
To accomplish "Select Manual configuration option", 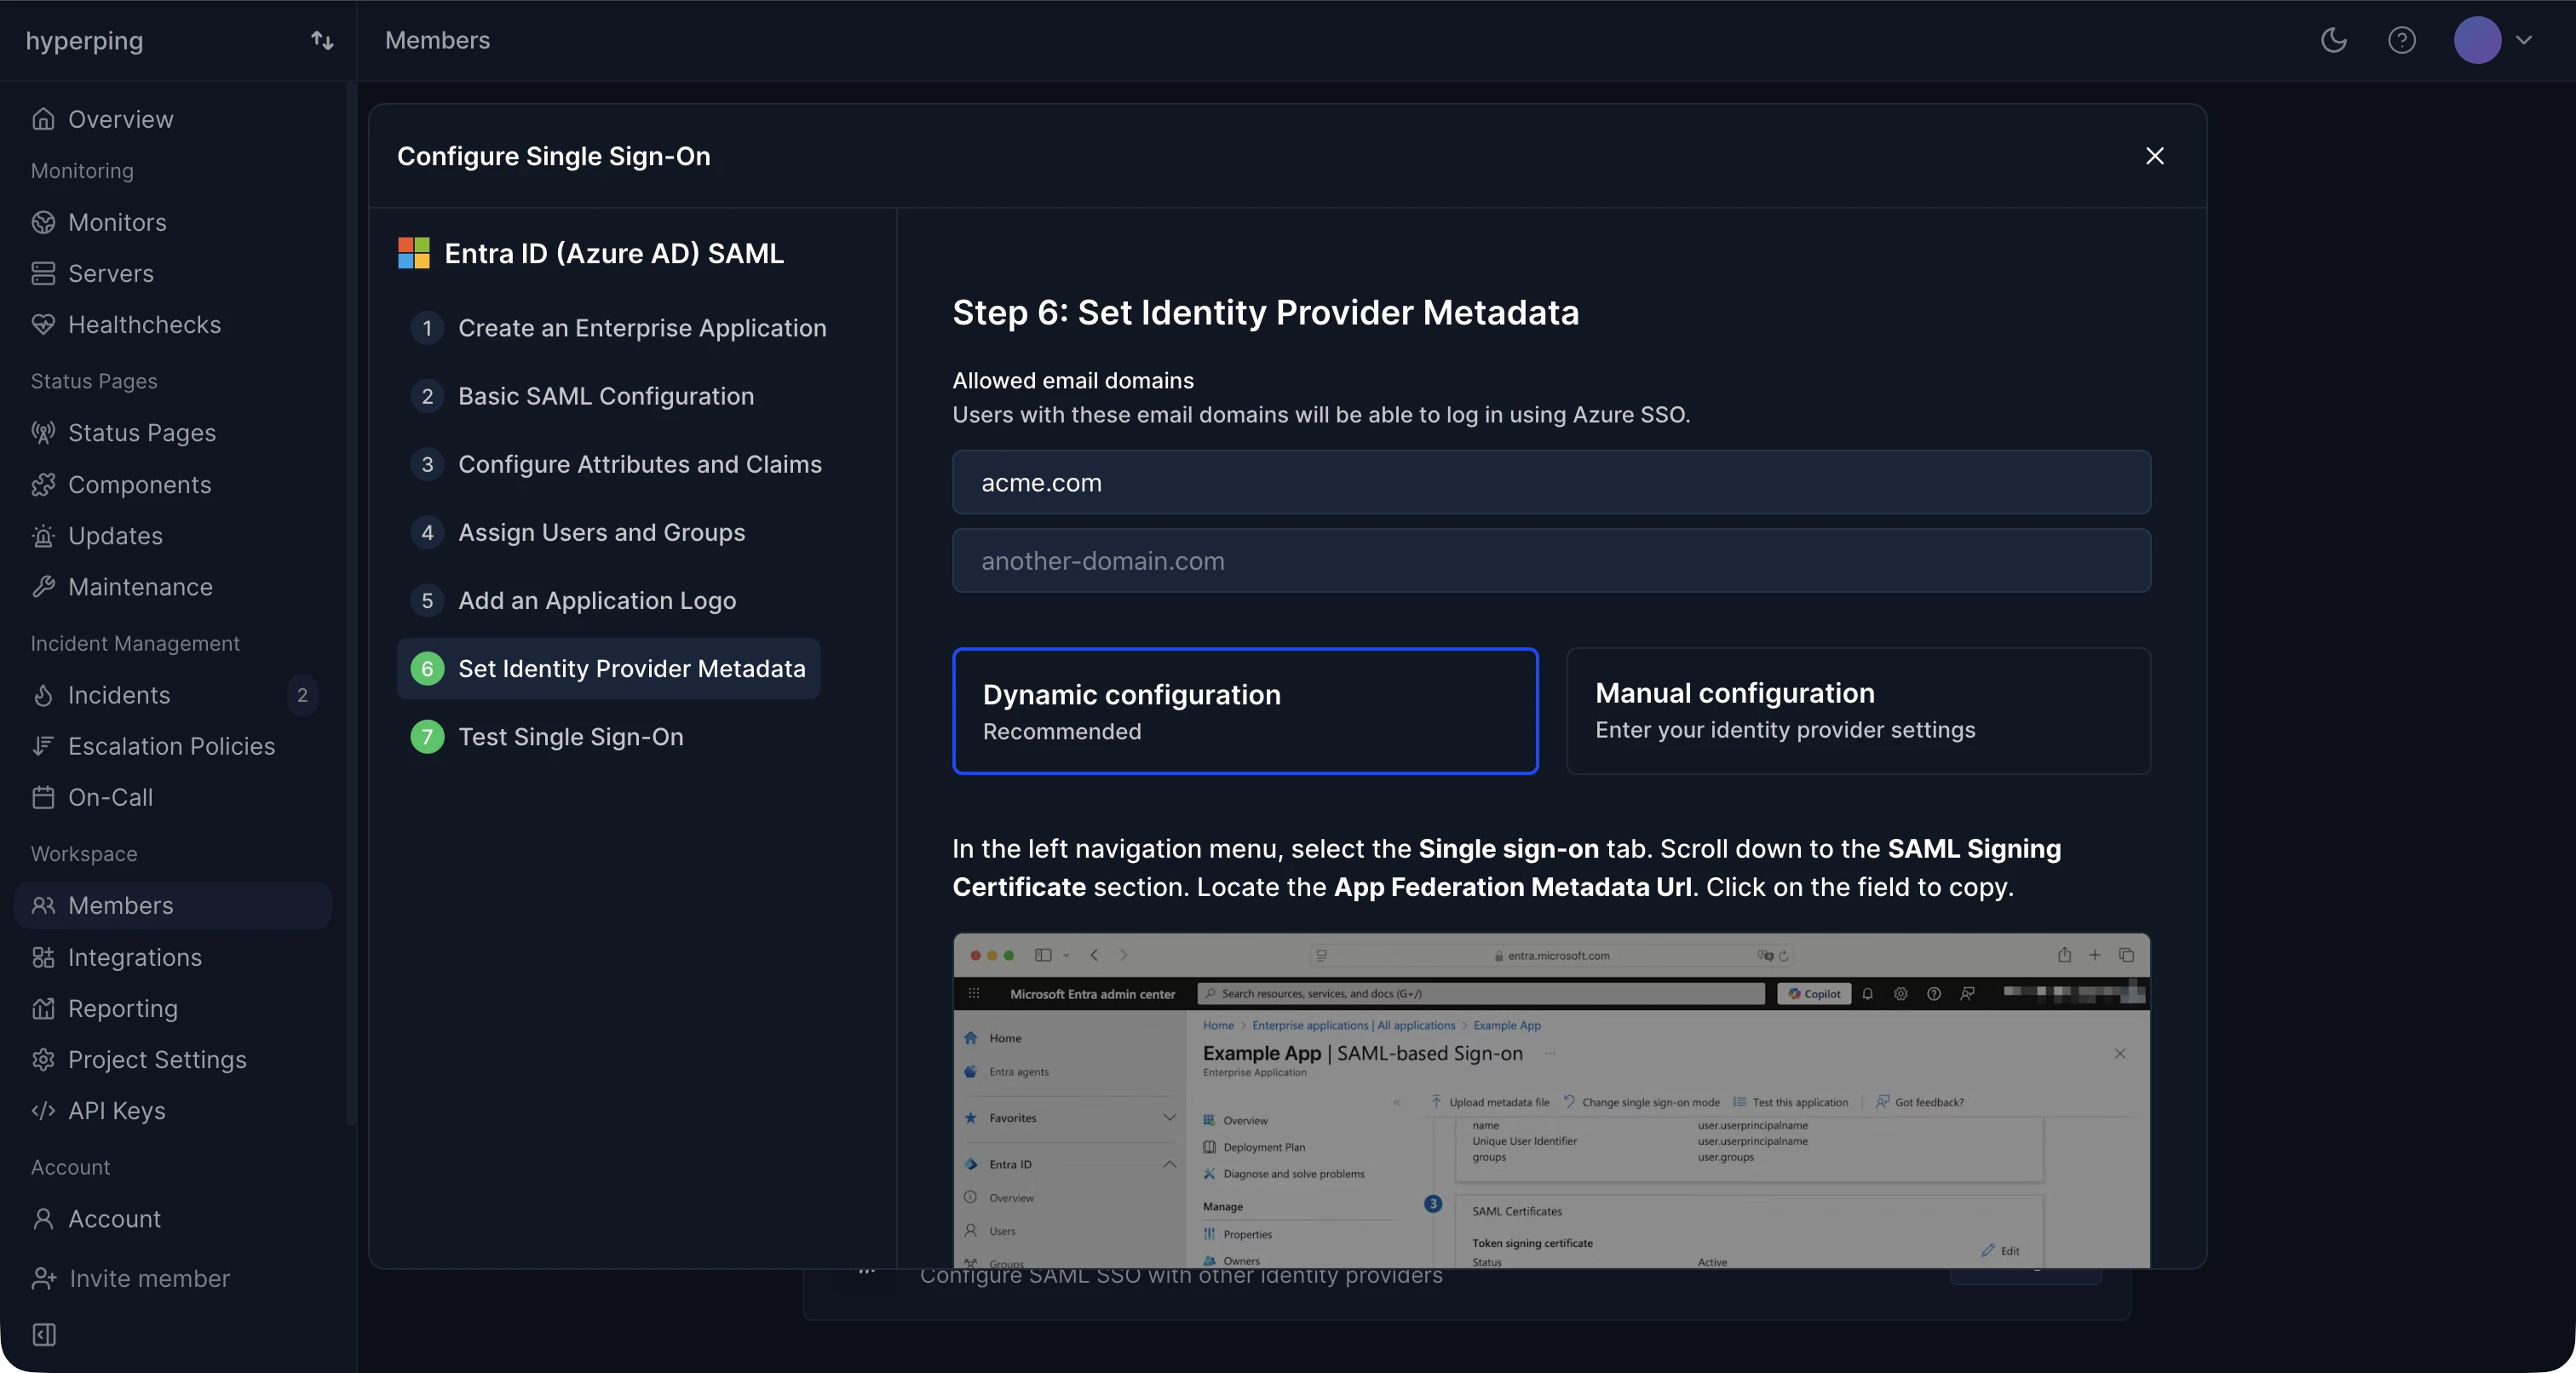I will 1858,711.
